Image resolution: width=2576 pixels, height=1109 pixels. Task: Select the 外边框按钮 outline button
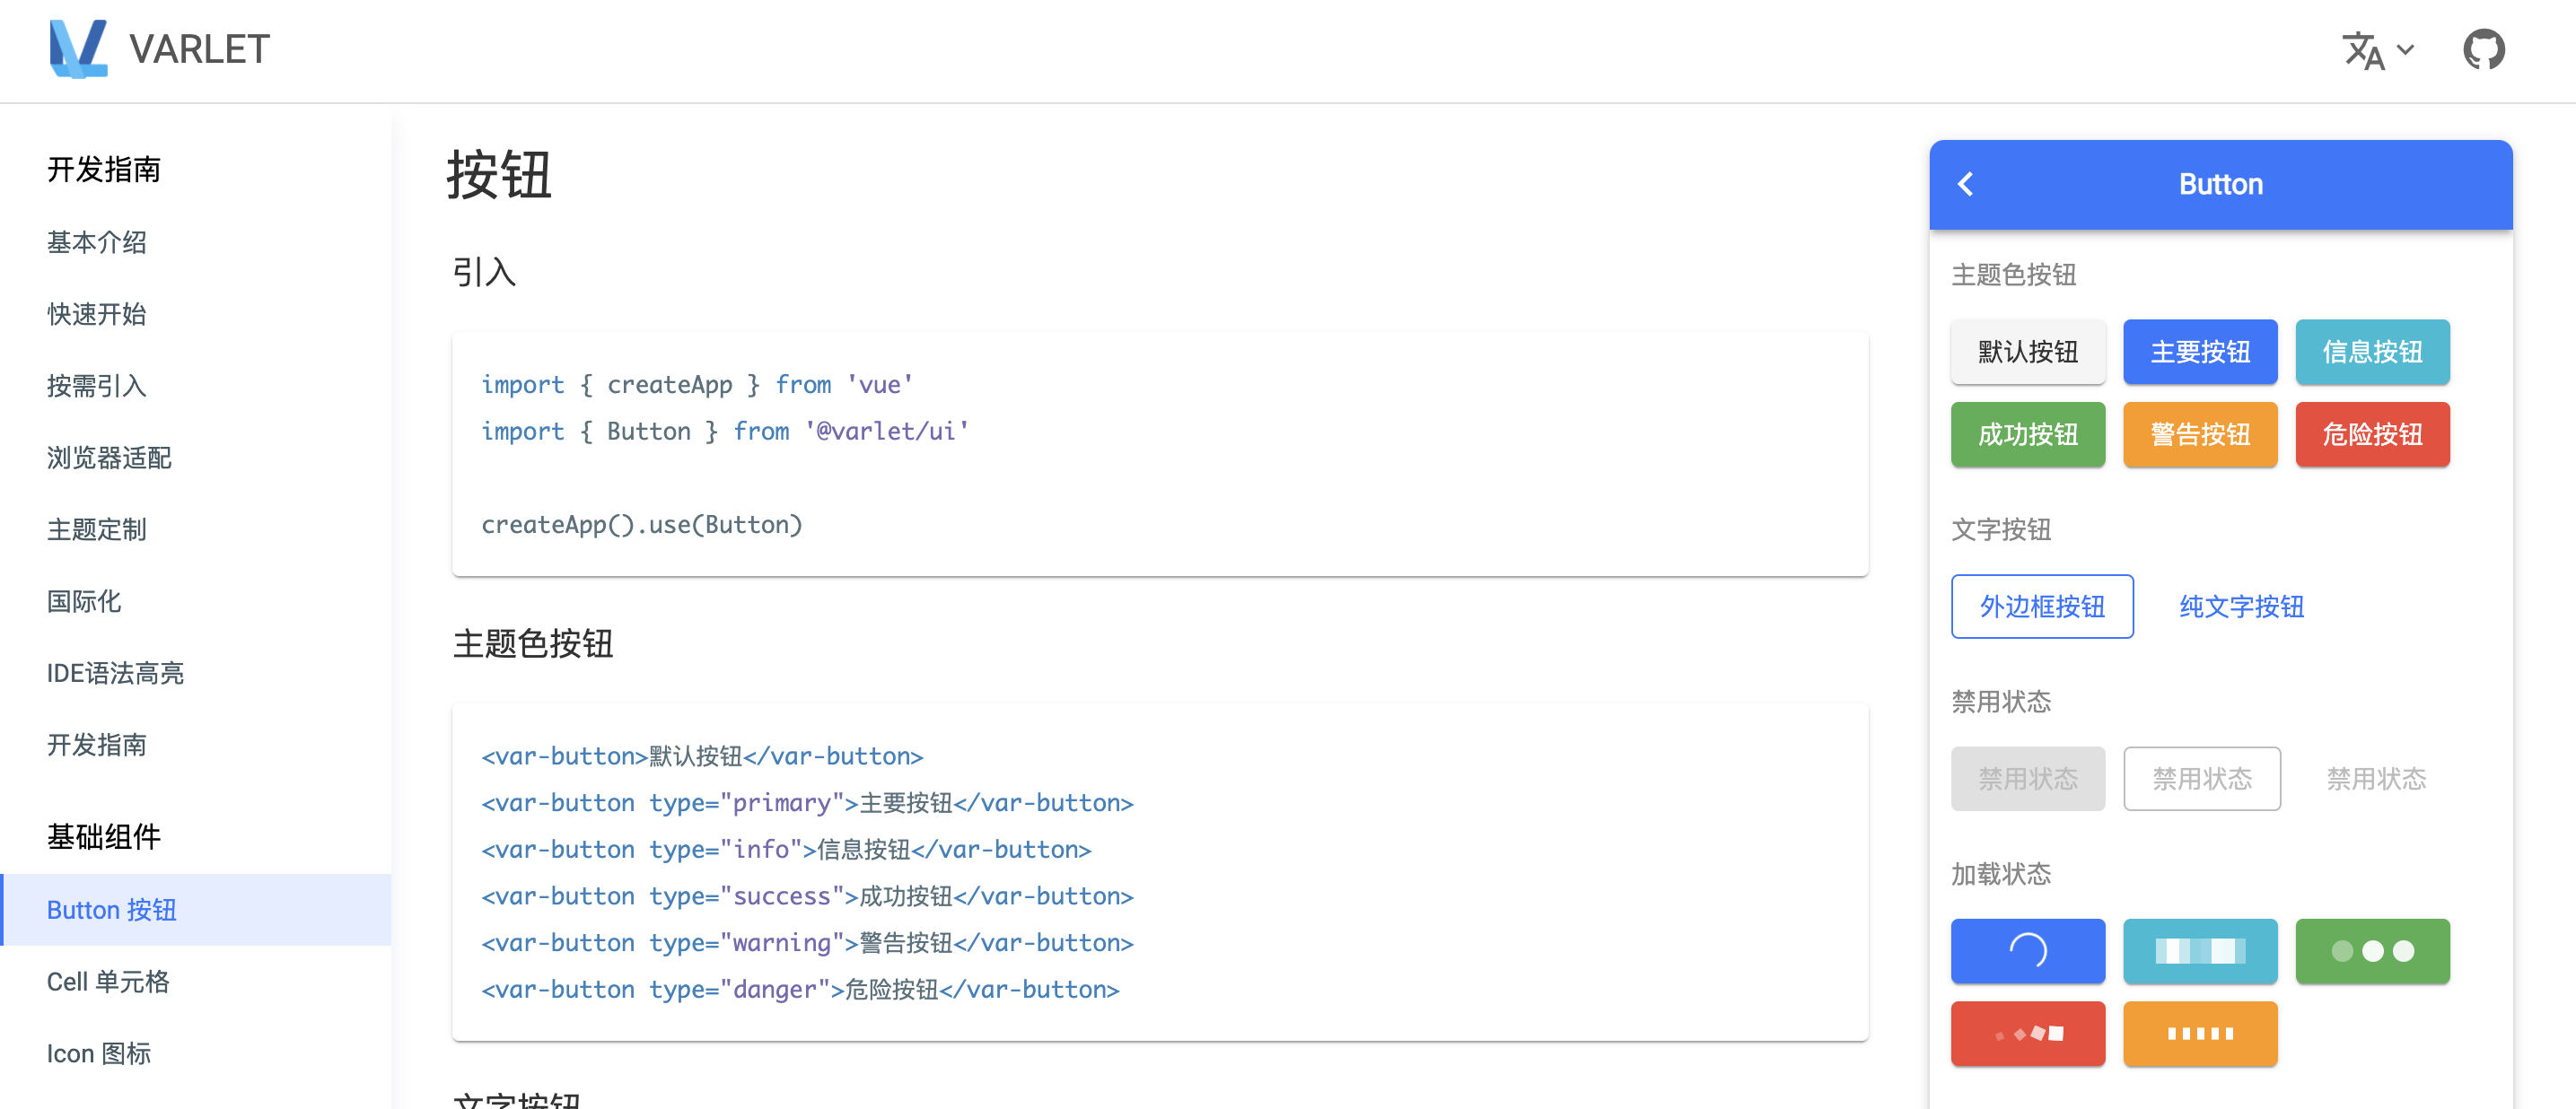tap(2042, 606)
